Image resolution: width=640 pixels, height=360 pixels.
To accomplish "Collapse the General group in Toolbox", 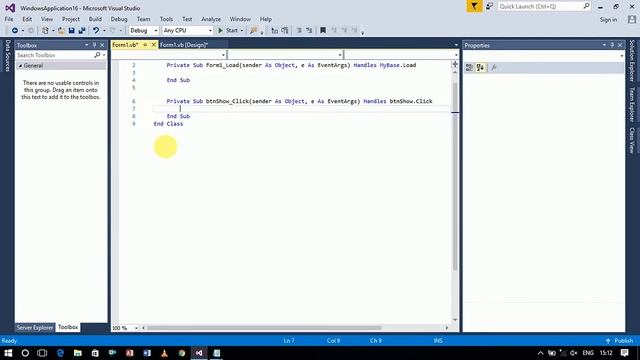I will coord(20,66).
